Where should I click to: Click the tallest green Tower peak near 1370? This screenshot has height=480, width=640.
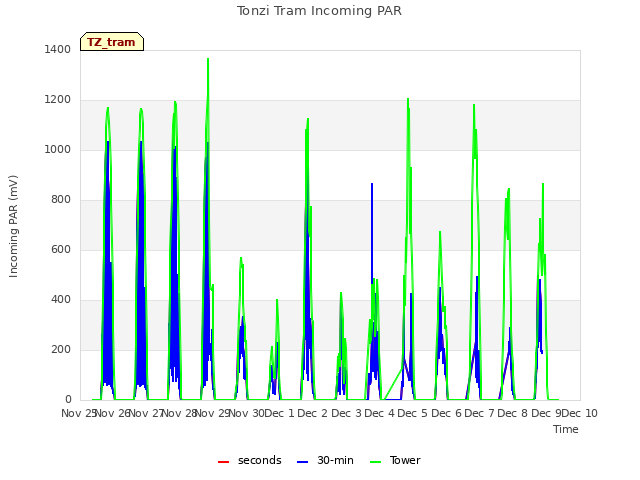(x=208, y=60)
